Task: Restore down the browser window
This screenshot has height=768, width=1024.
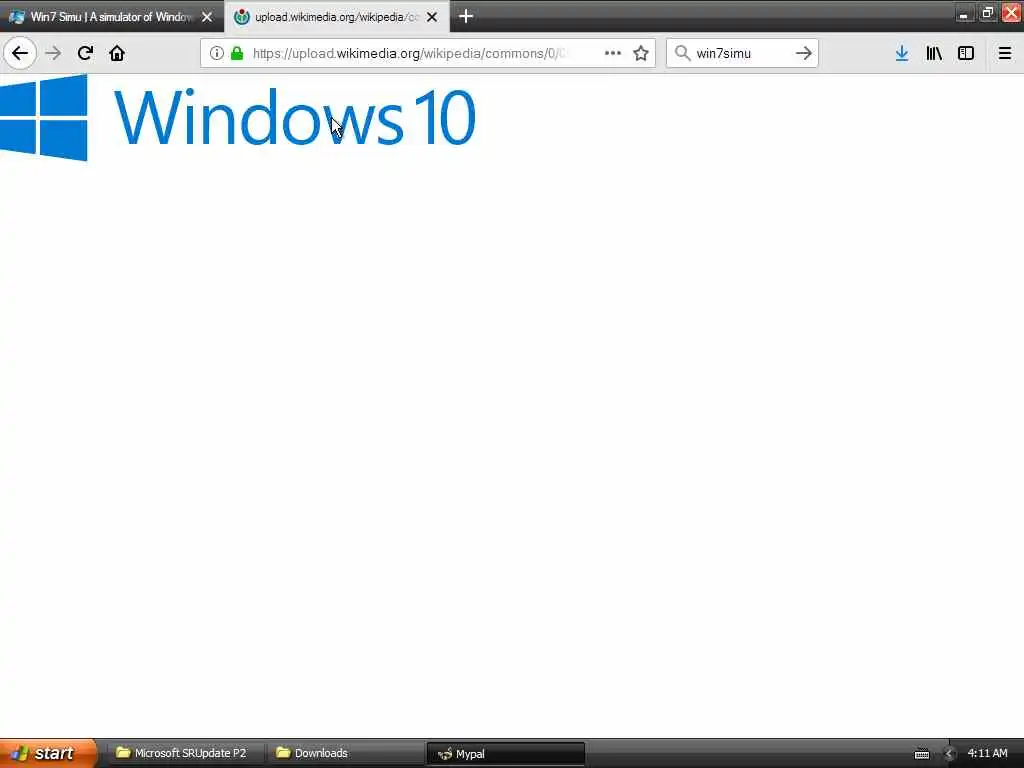Action: coord(987,12)
